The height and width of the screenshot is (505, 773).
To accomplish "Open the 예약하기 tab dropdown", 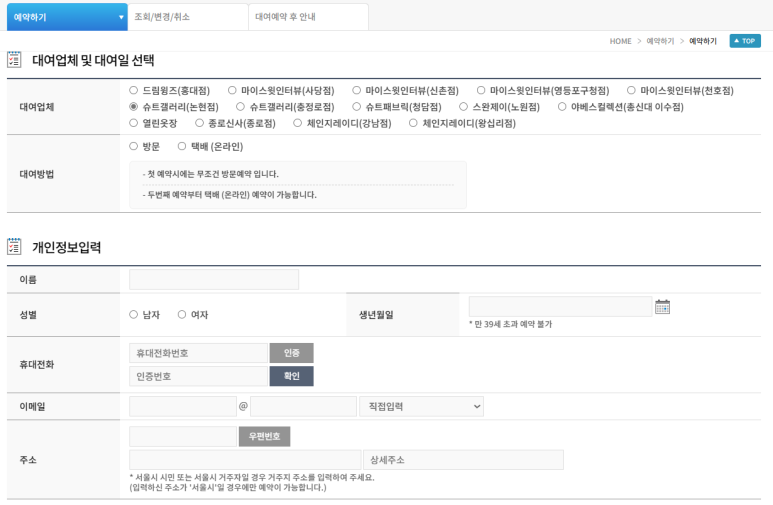I will point(67,17).
